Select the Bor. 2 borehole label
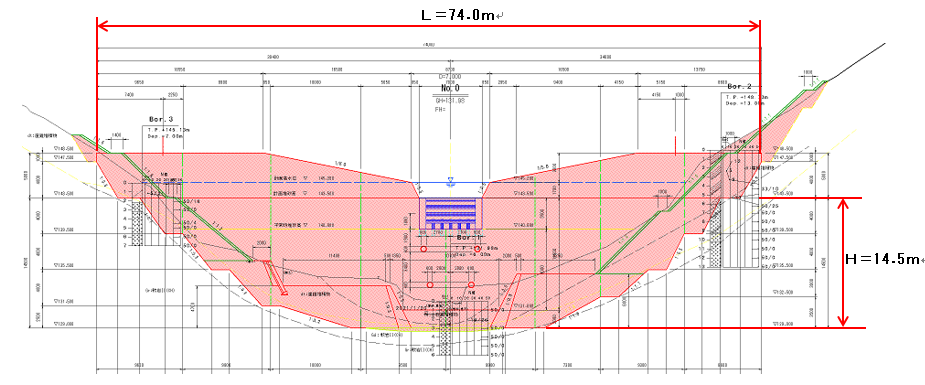 pos(738,86)
